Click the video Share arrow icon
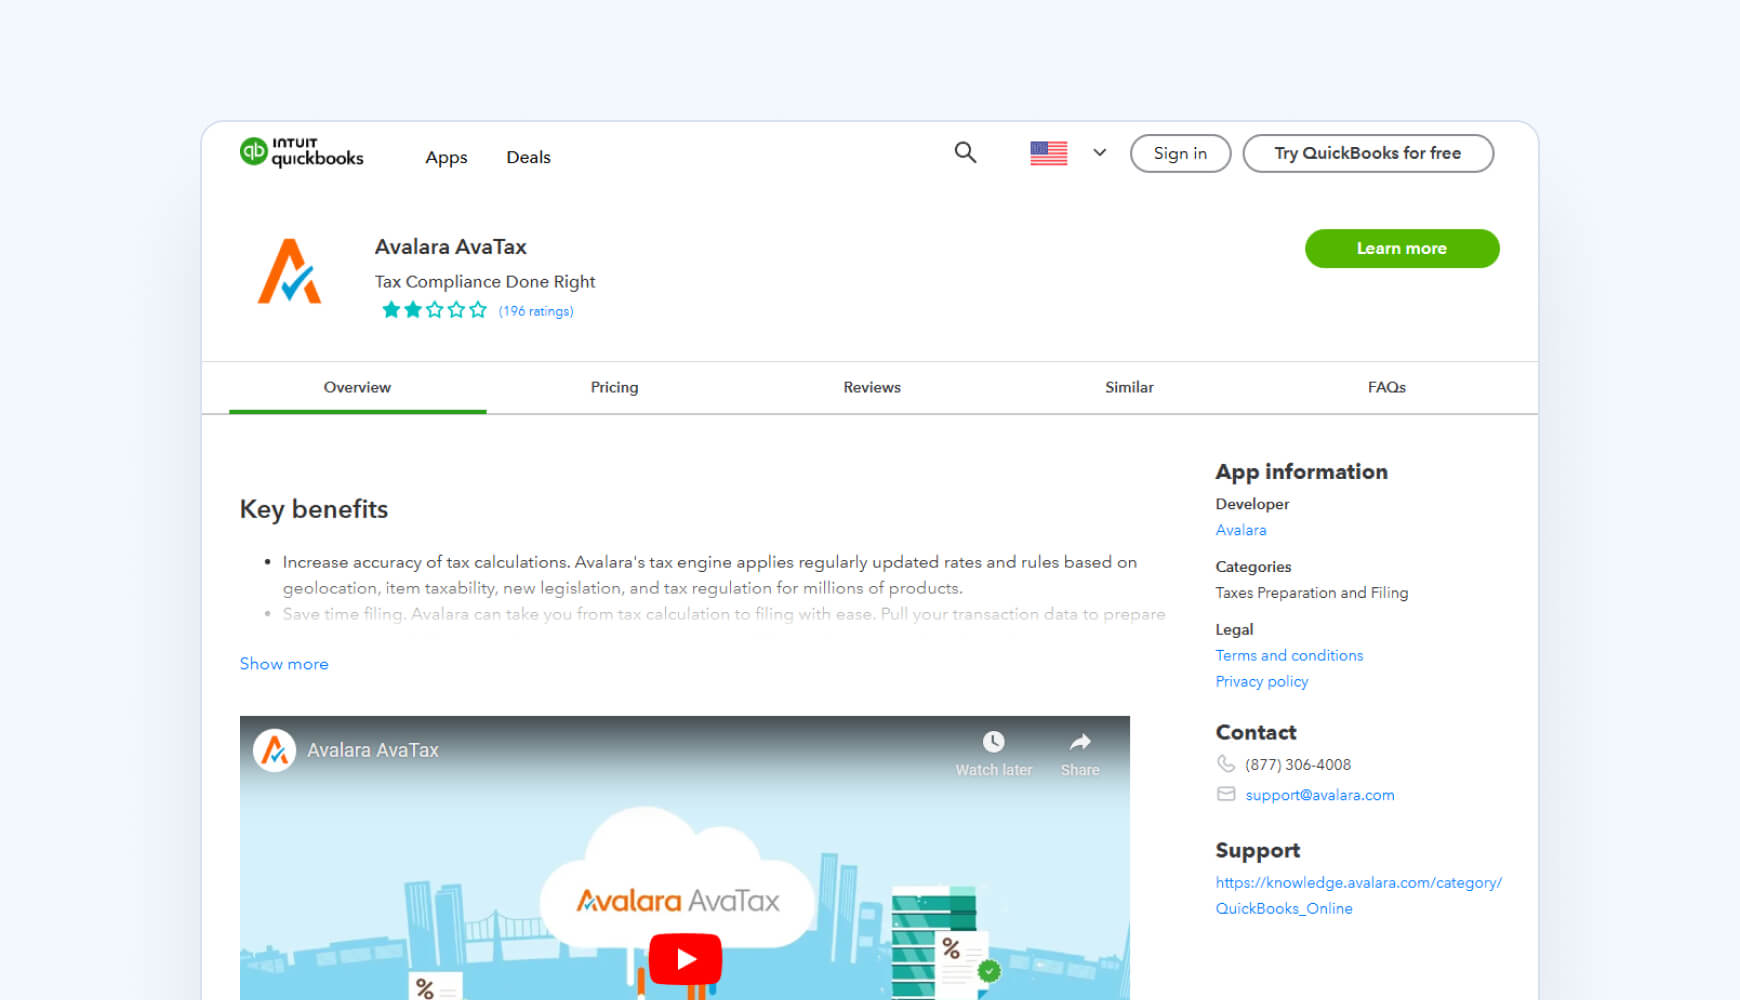 click(1080, 741)
